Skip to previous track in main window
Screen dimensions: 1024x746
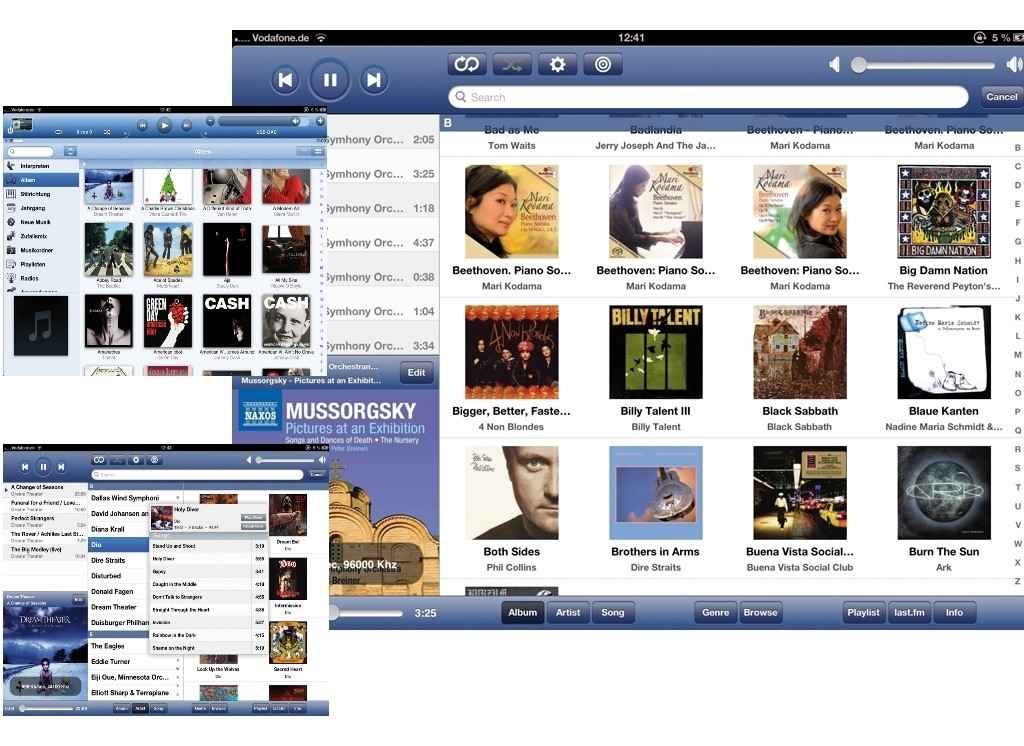pyautogui.click(x=285, y=80)
